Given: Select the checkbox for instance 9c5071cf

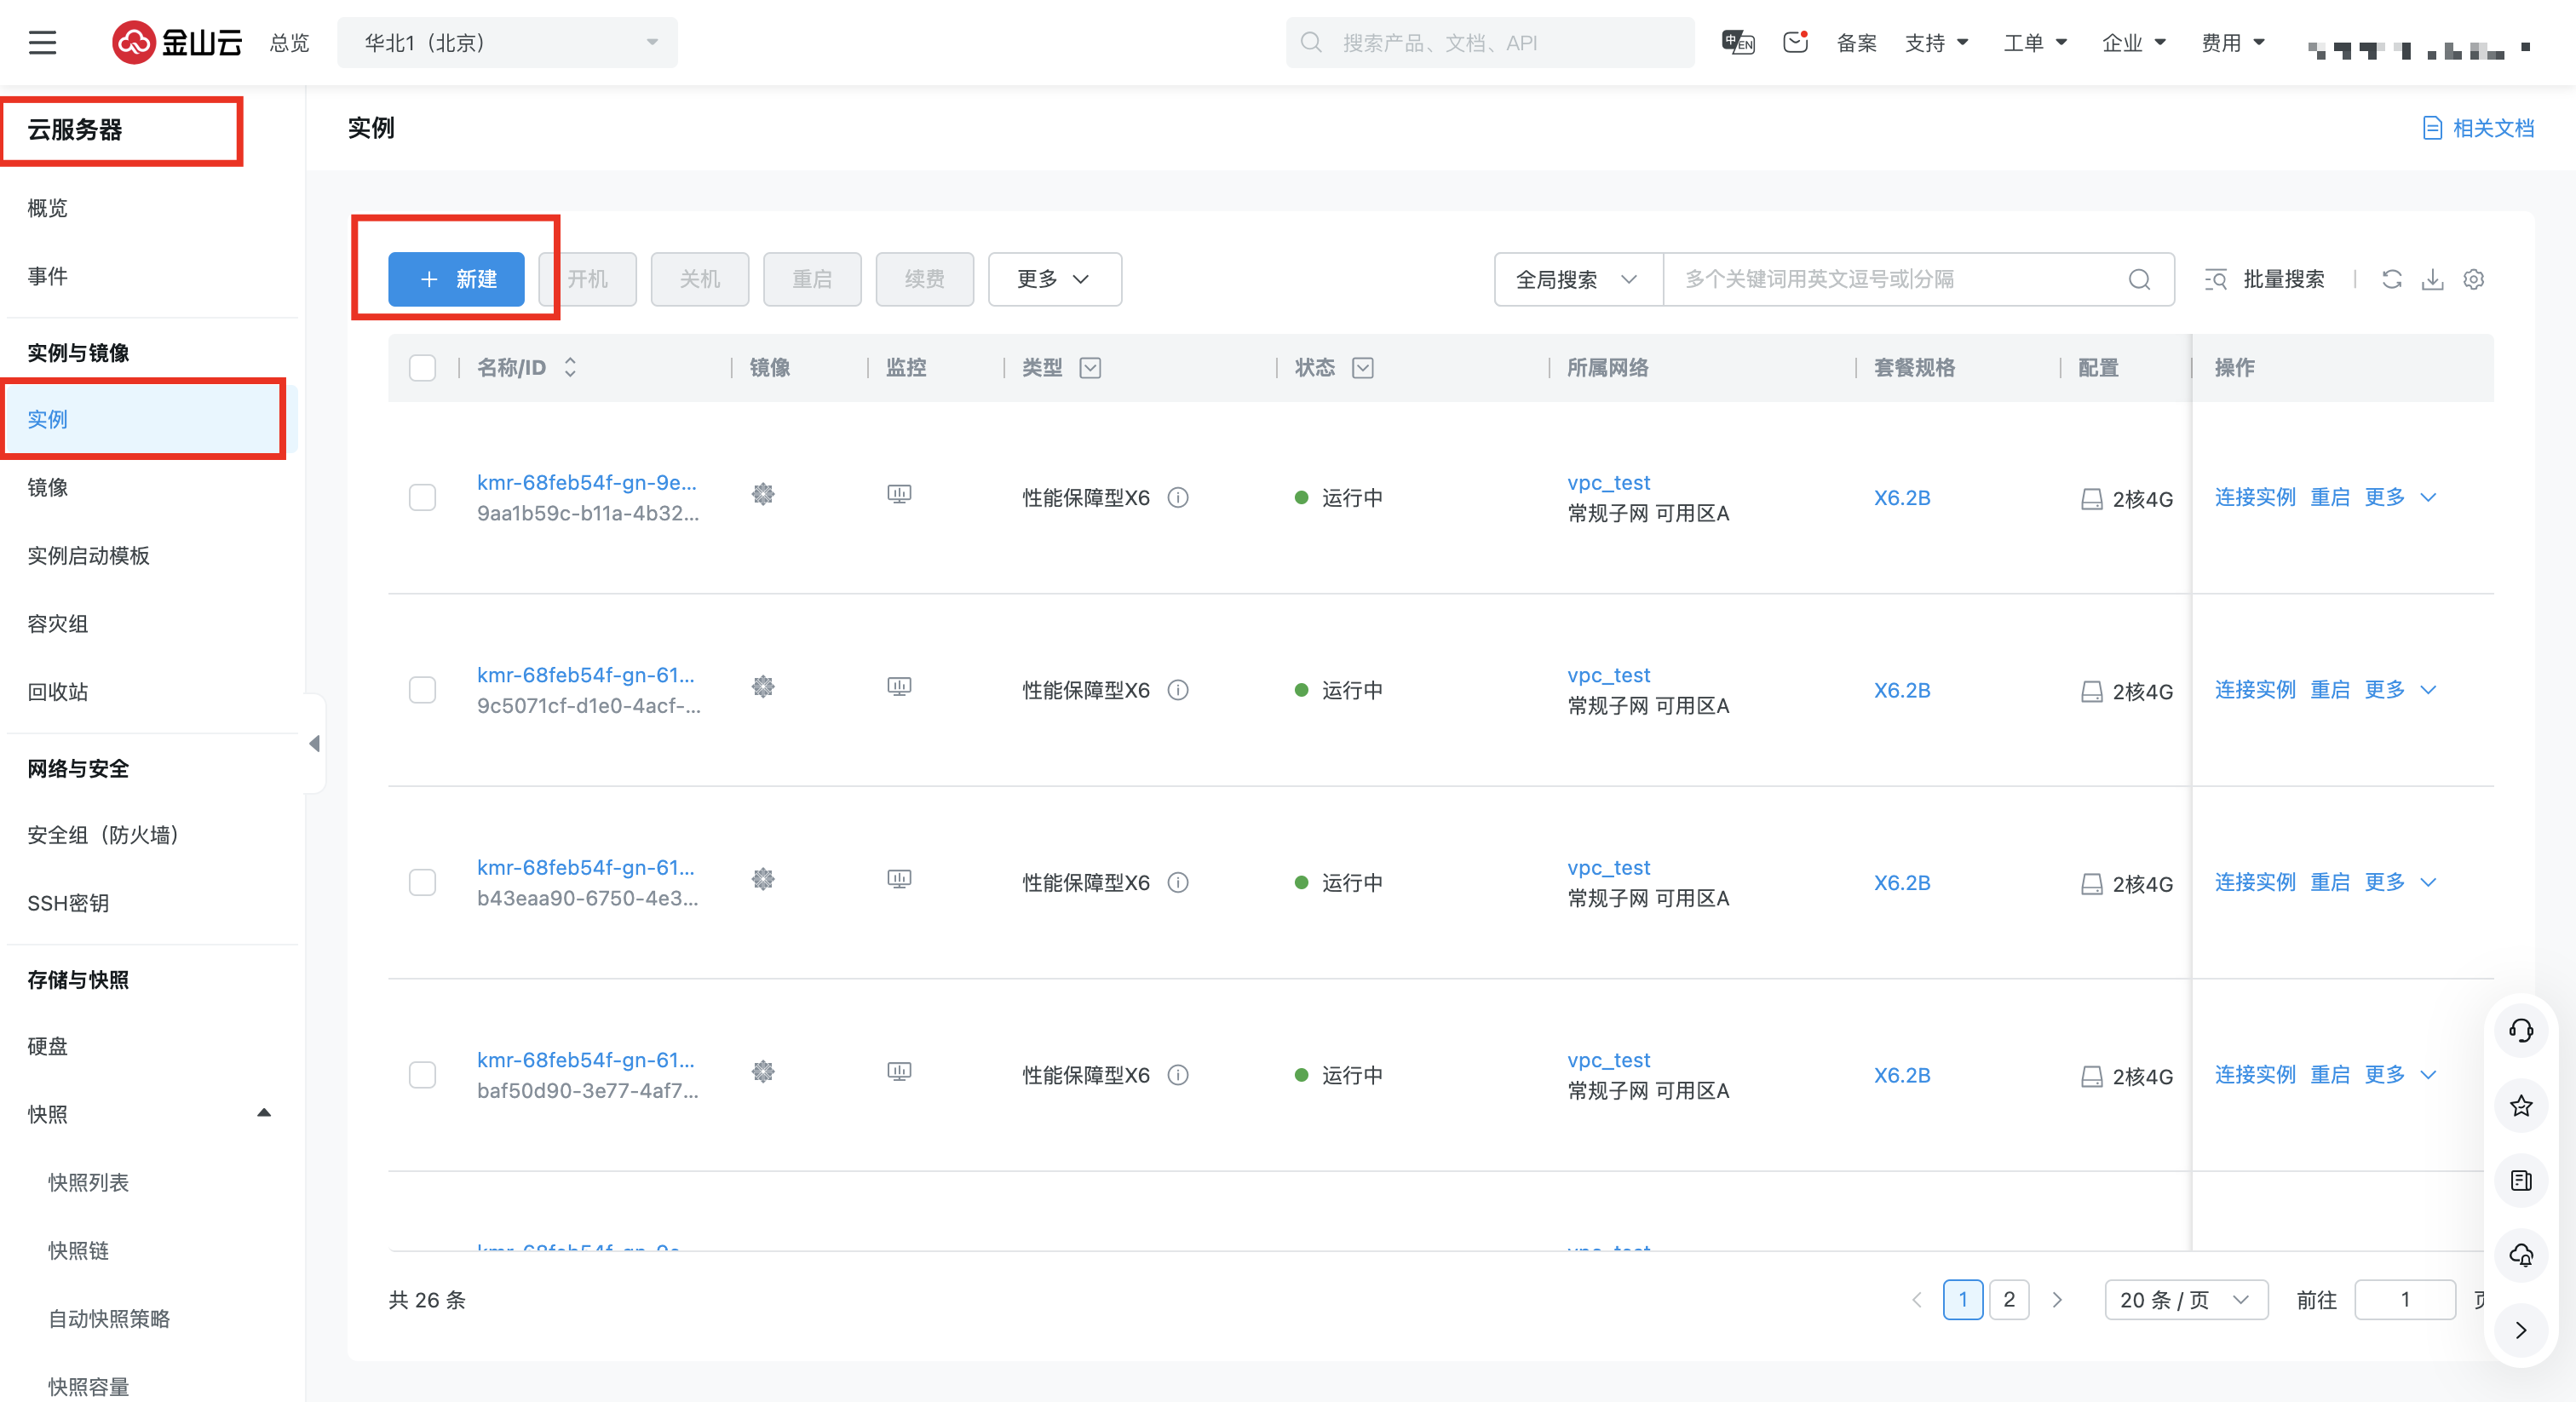Looking at the screenshot, I should [423, 690].
